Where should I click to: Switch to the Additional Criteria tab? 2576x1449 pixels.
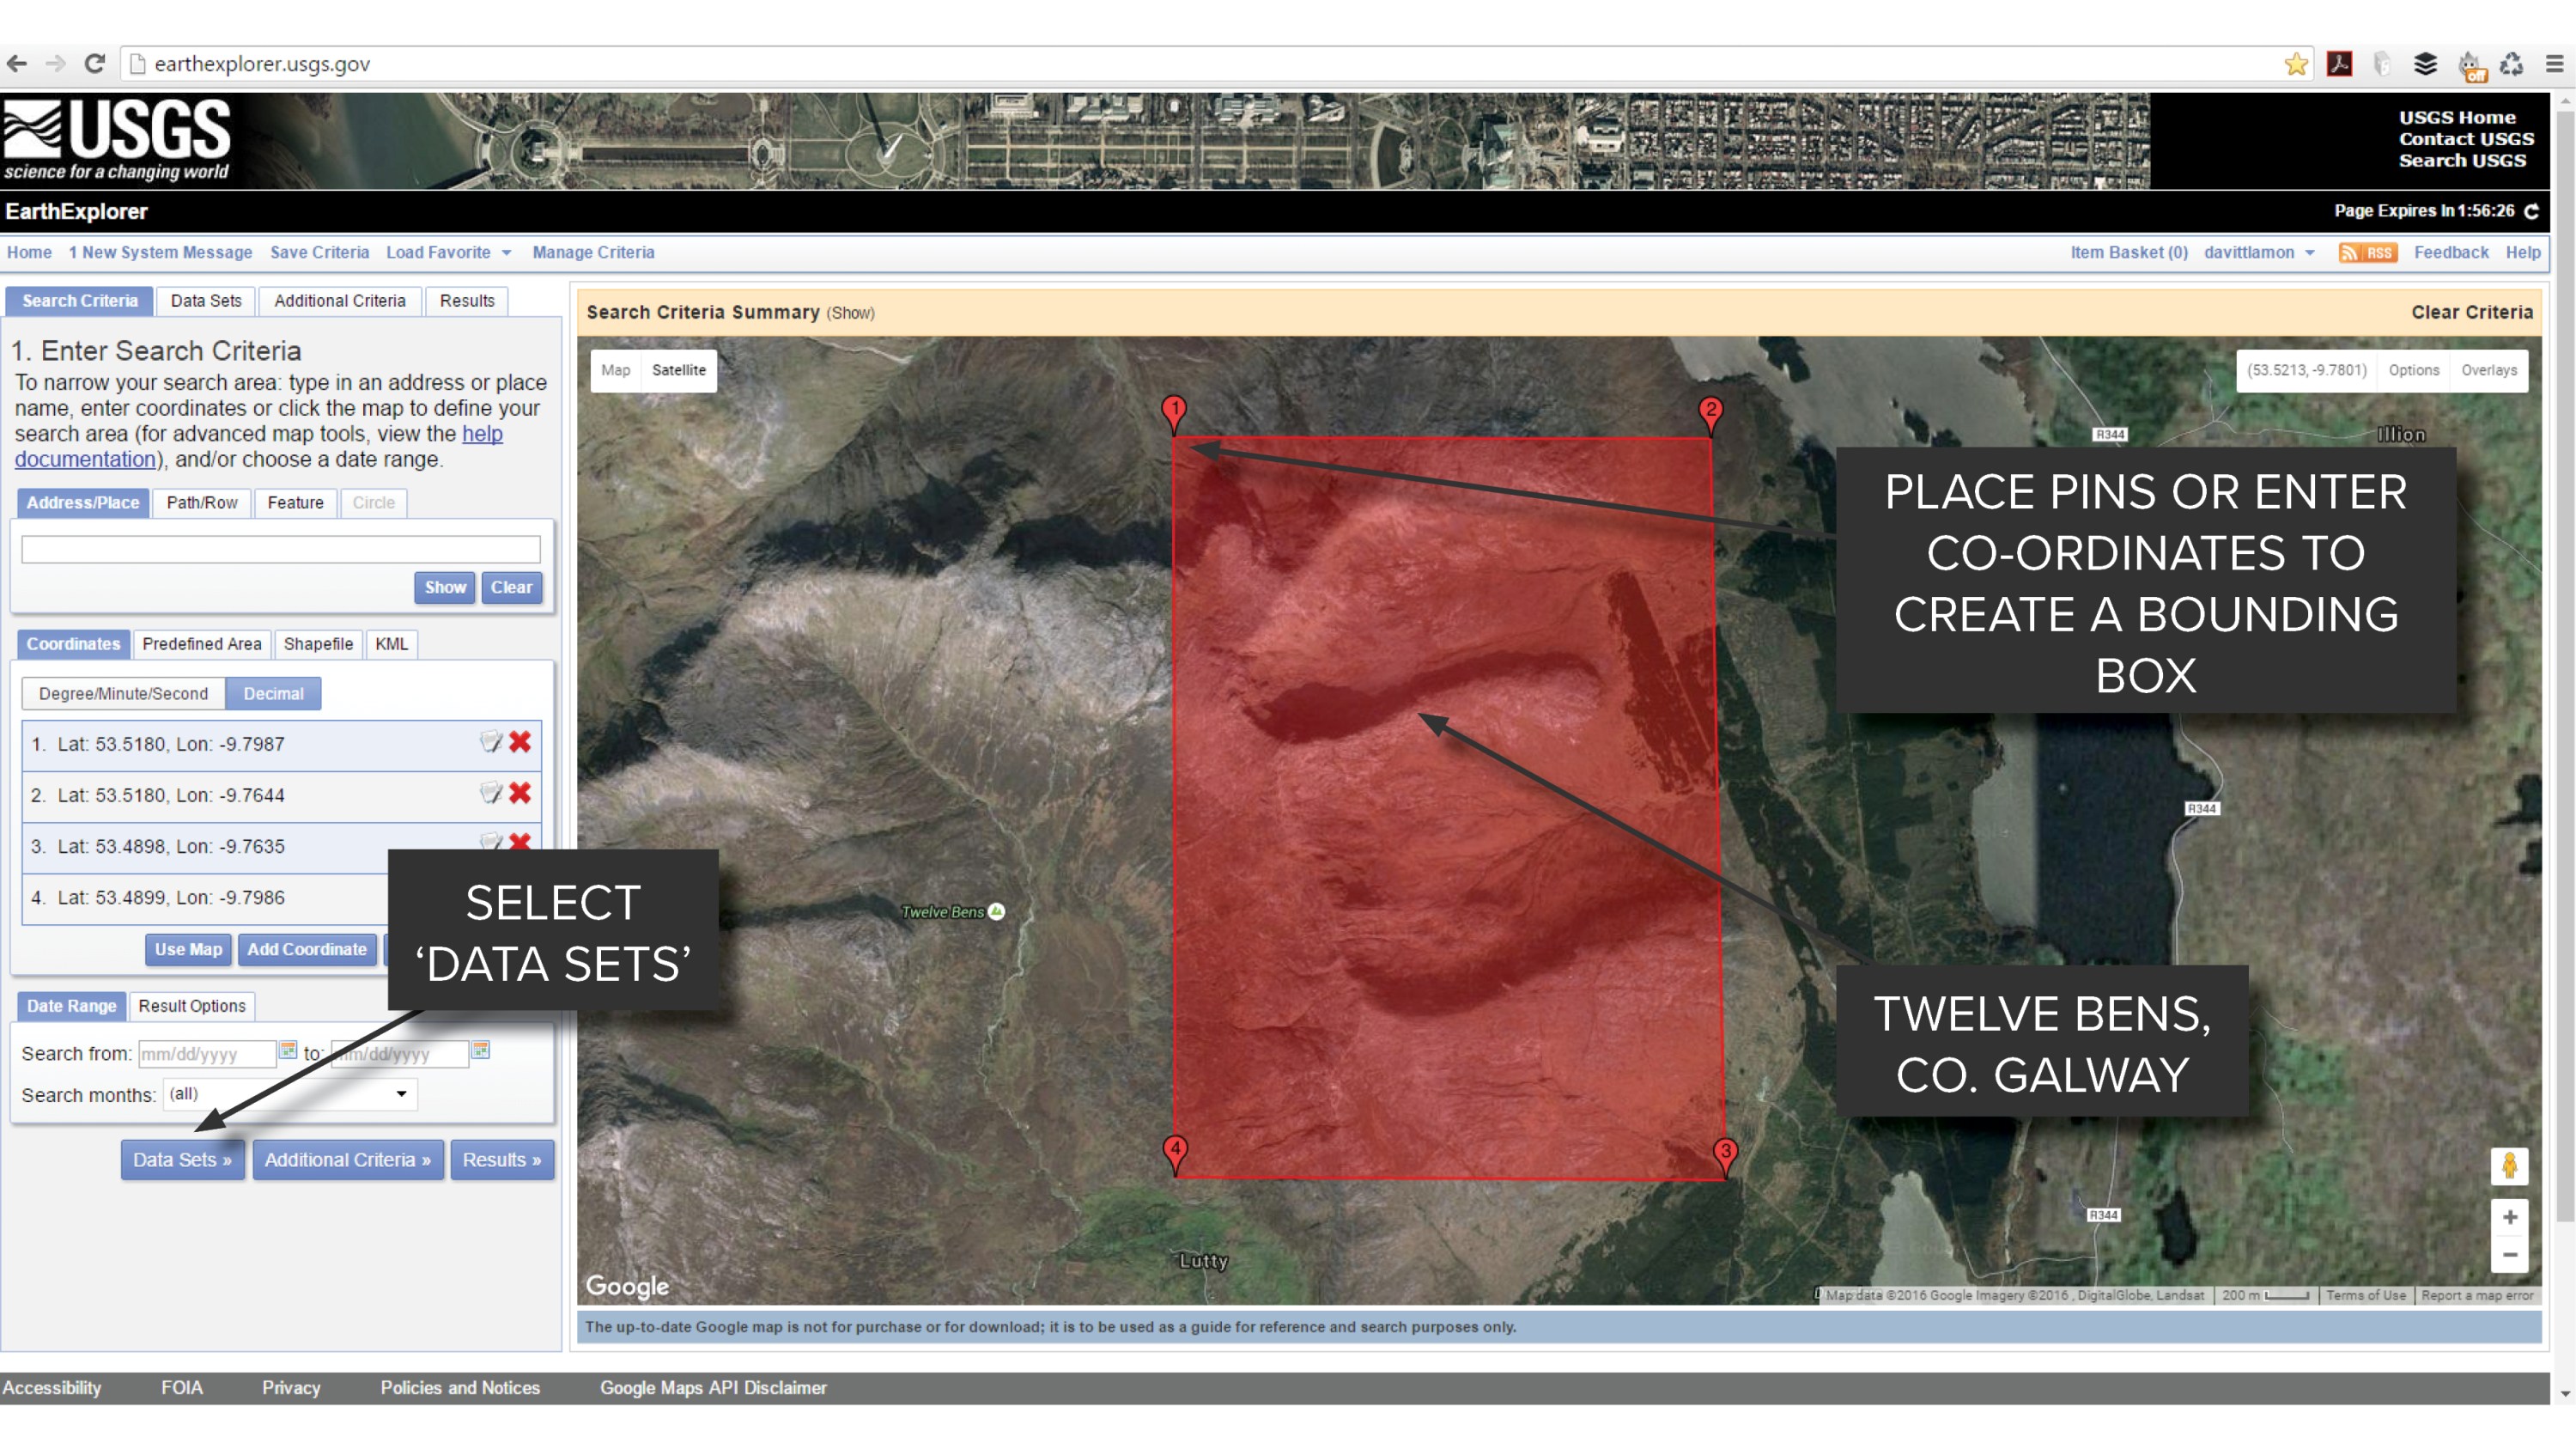click(x=339, y=301)
